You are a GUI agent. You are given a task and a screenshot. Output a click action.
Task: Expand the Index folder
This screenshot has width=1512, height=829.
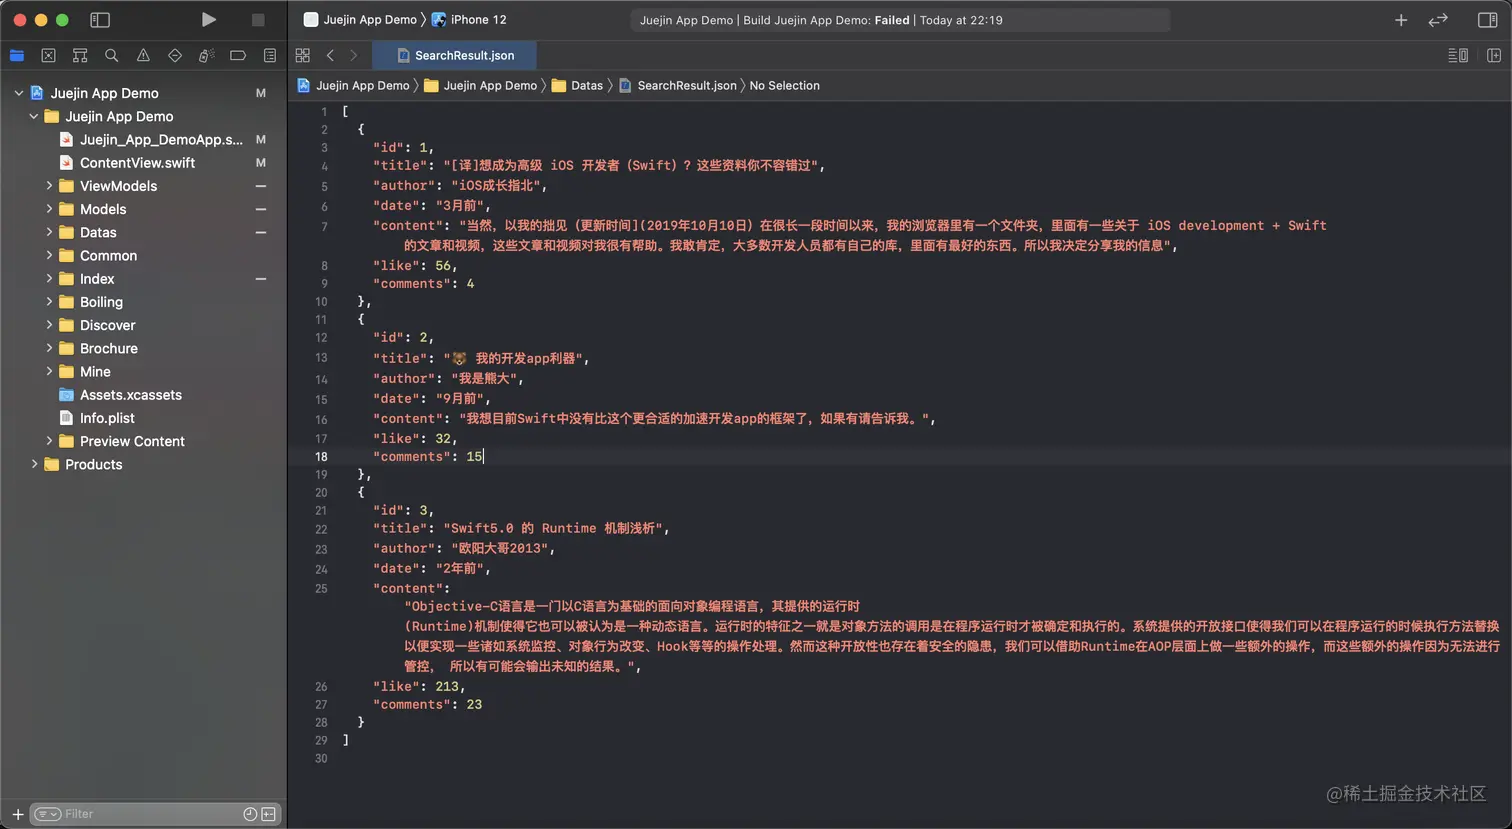pos(49,279)
